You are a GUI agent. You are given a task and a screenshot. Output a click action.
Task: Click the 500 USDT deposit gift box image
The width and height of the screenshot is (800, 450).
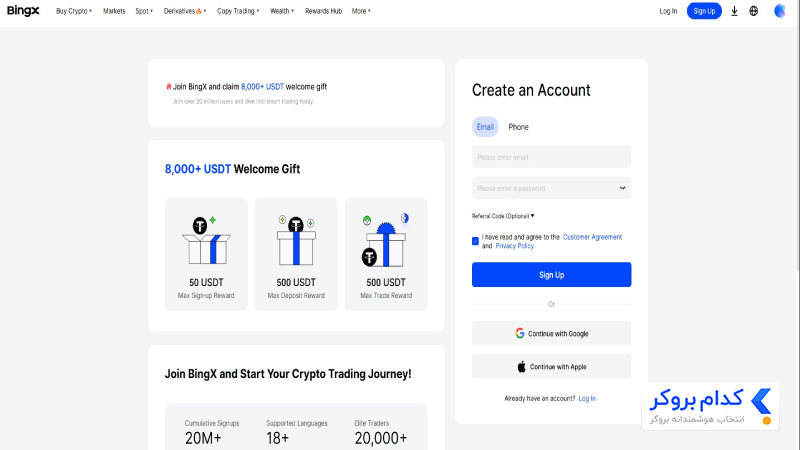296,241
